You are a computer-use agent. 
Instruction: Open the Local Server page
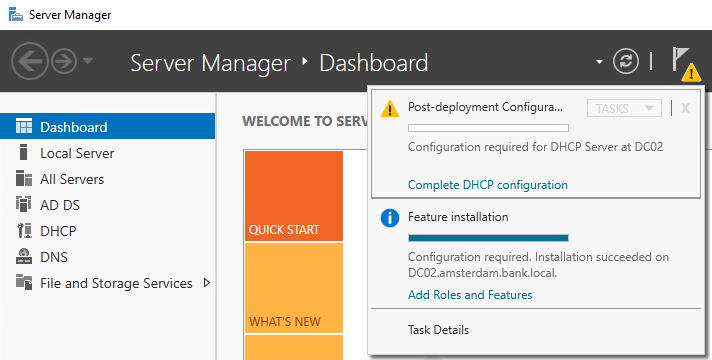77,153
